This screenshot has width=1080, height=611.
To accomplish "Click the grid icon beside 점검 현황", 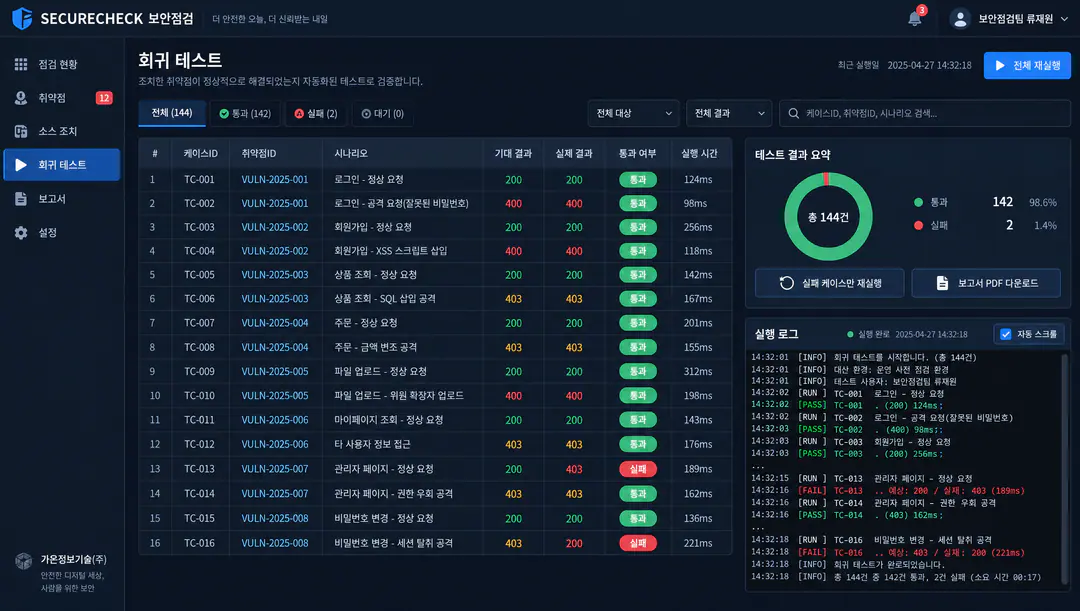I will coord(21,64).
